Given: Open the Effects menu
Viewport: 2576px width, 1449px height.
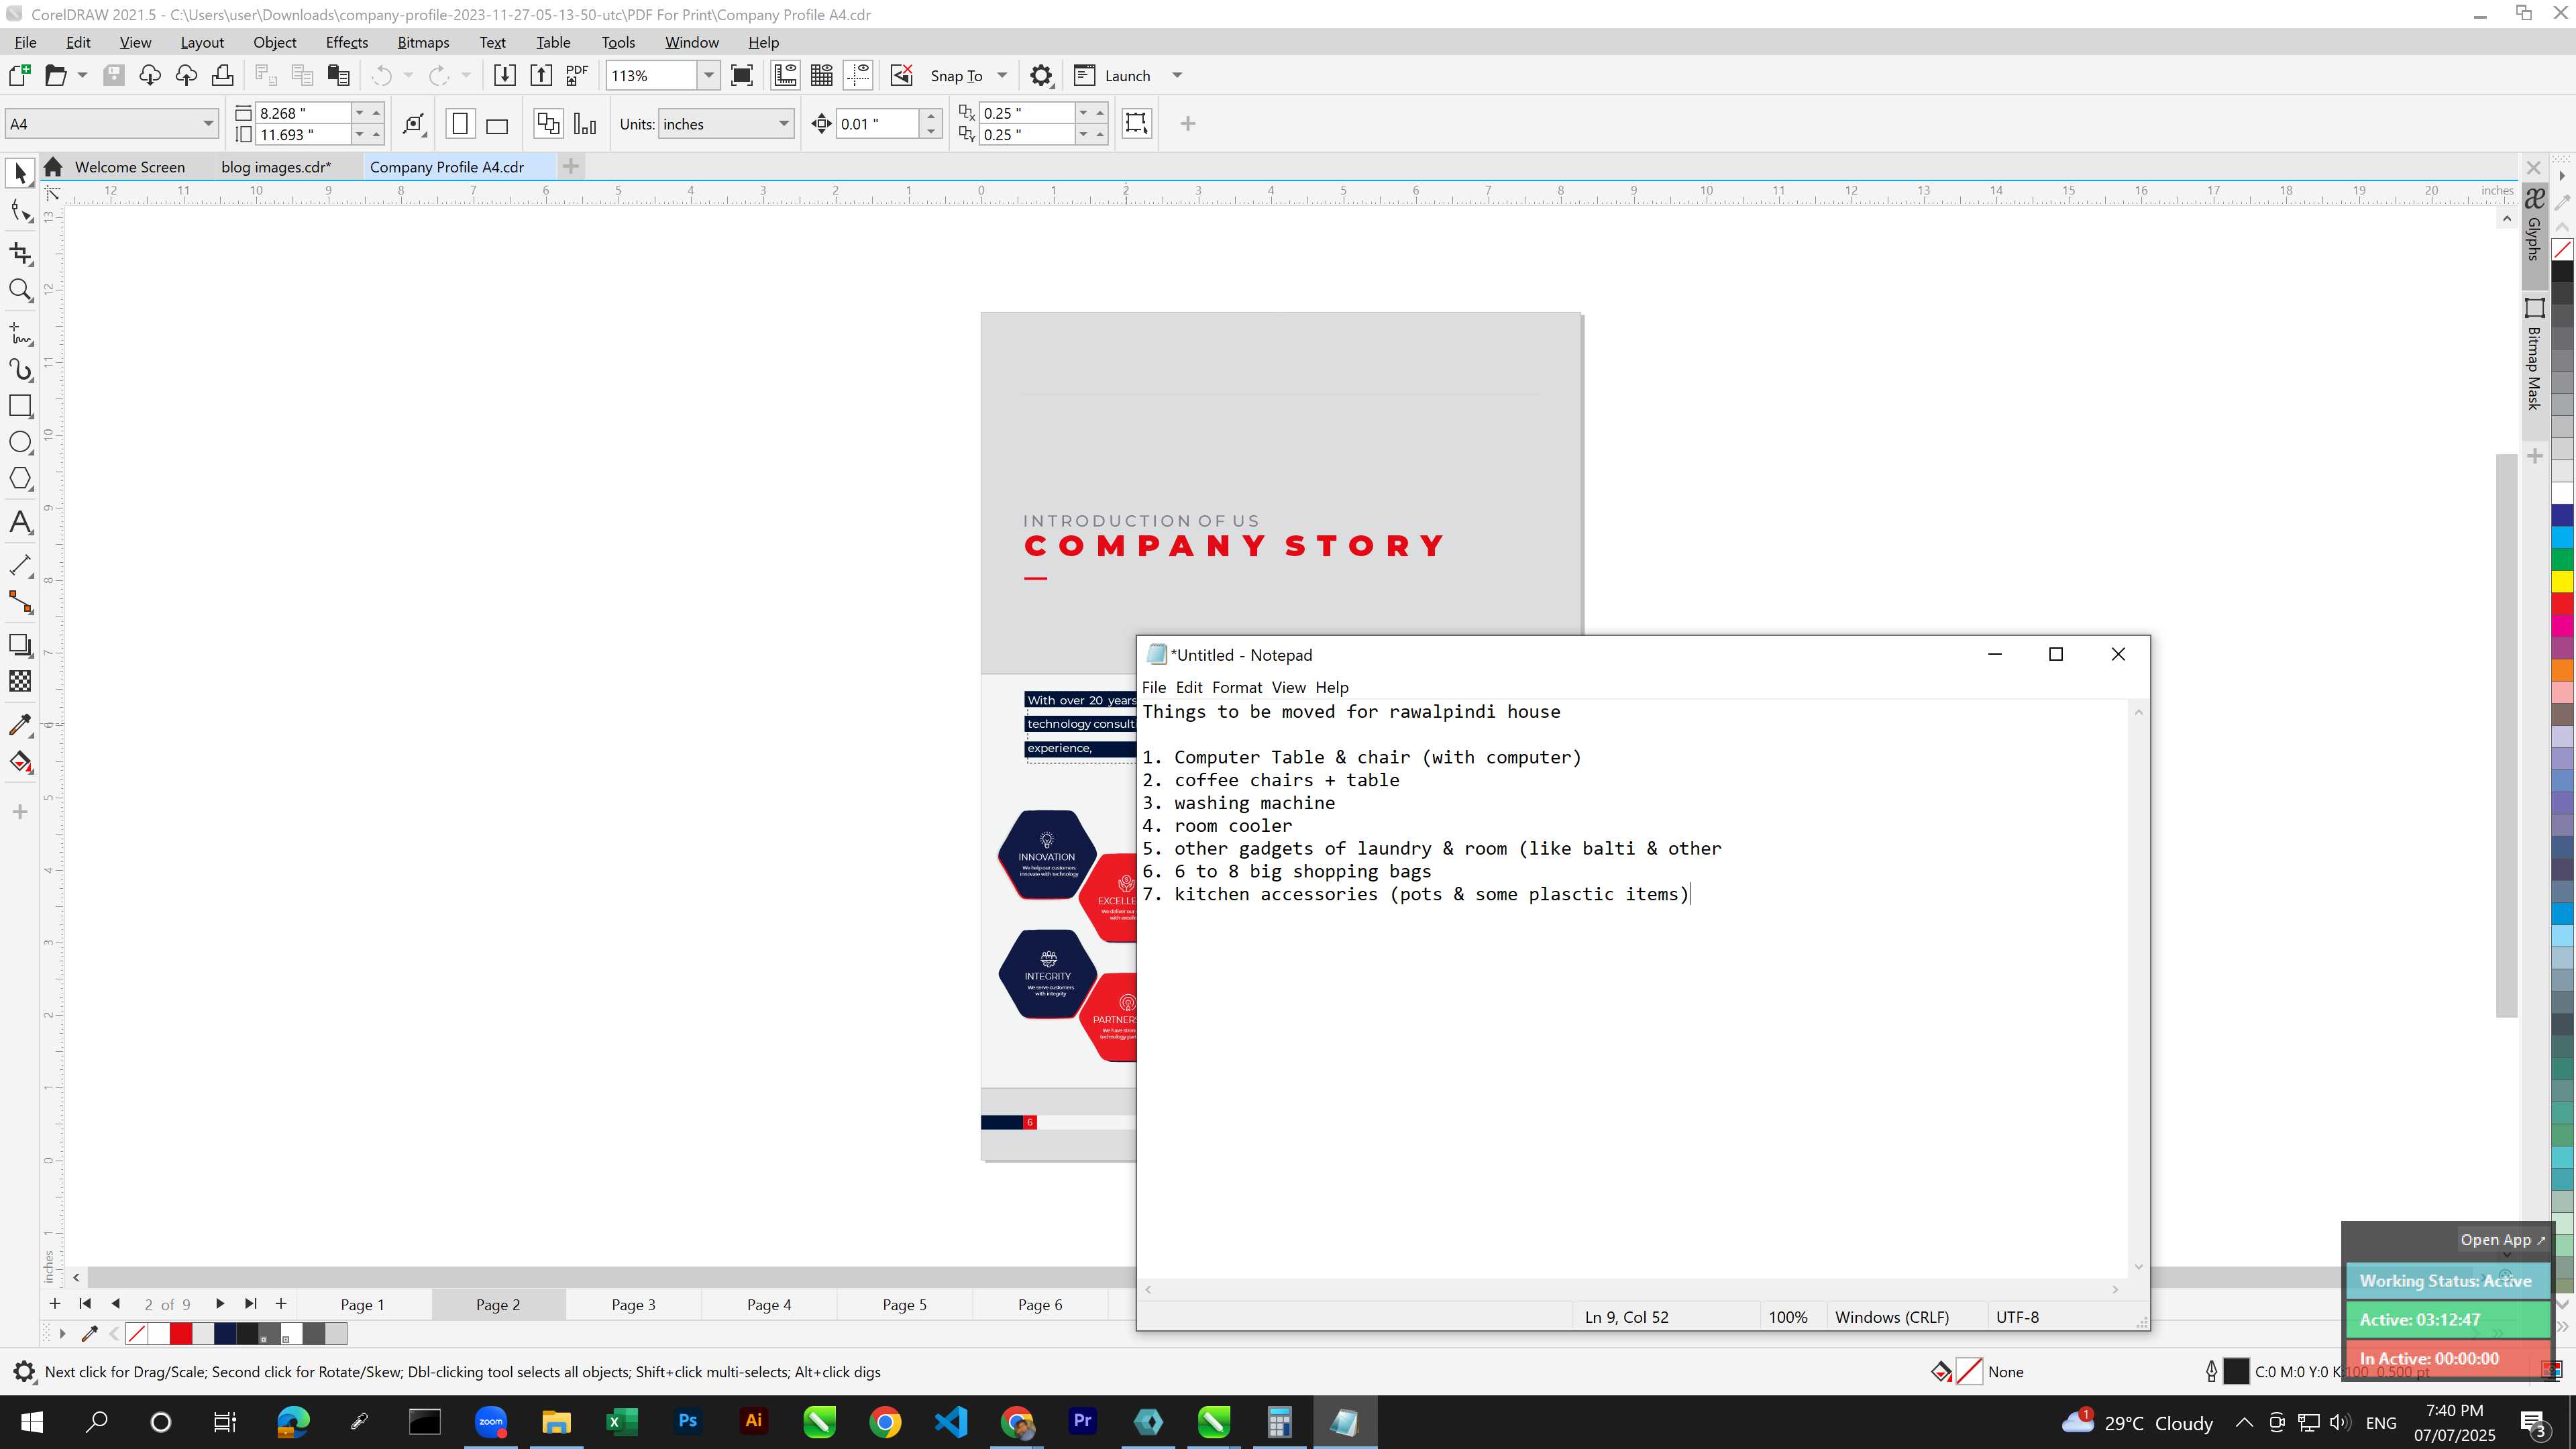Looking at the screenshot, I should 347,42.
